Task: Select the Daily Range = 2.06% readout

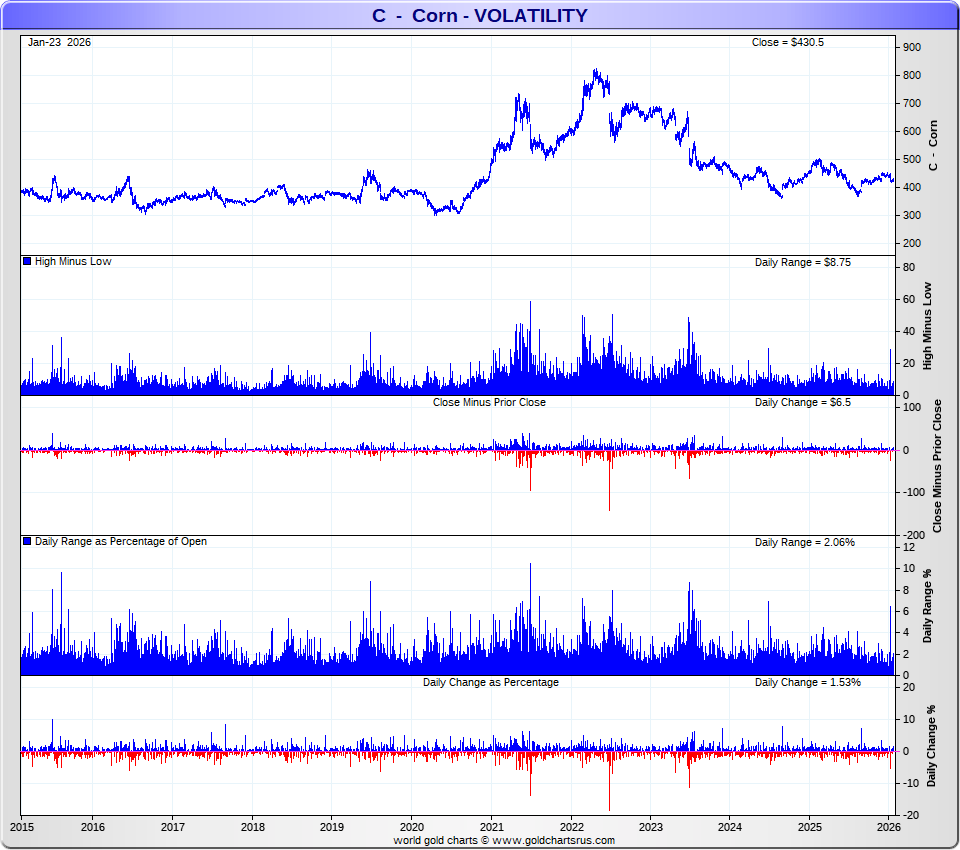Action: click(804, 542)
